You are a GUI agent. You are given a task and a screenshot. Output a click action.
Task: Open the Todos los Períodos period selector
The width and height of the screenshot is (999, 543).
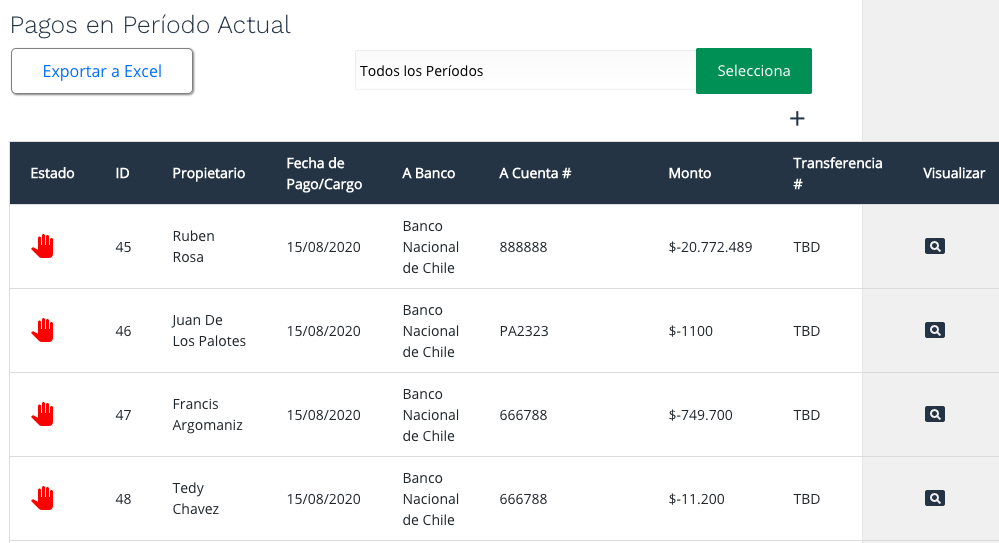point(525,71)
